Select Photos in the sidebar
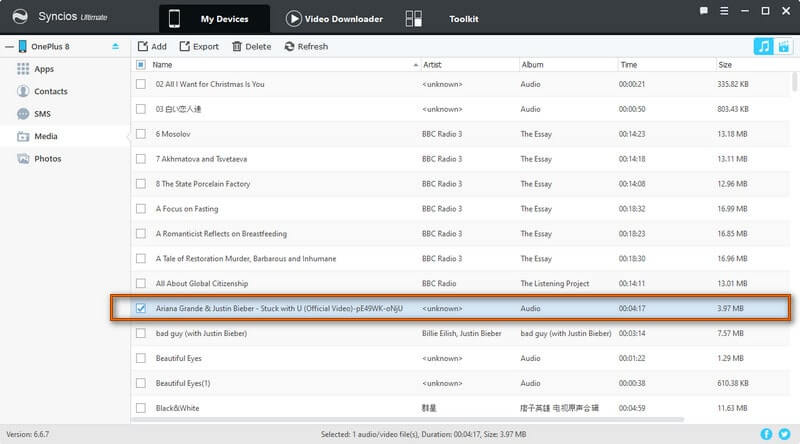This screenshot has width=800, height=444. pos(65,159)
